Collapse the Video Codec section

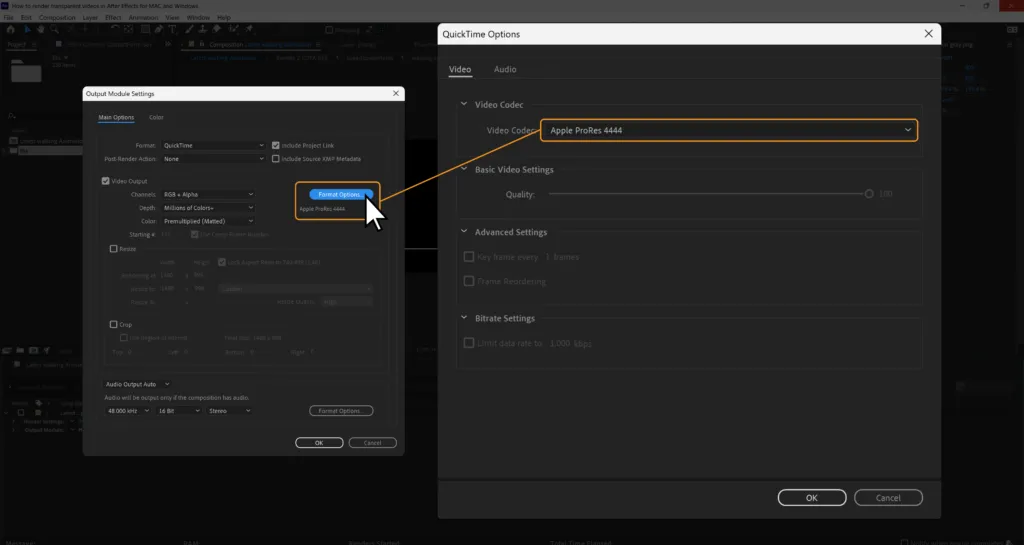464,104
